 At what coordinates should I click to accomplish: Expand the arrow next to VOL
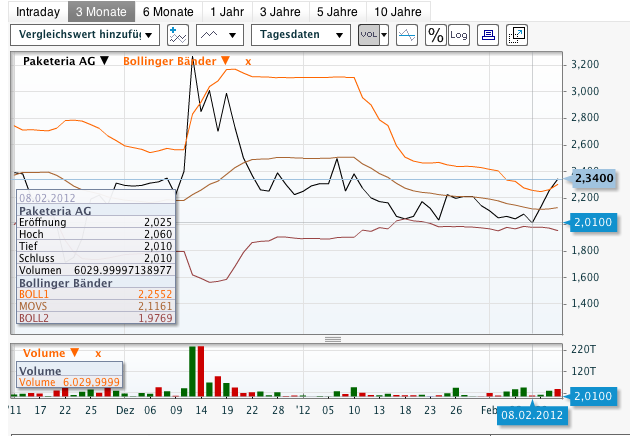tap(385, 35)
